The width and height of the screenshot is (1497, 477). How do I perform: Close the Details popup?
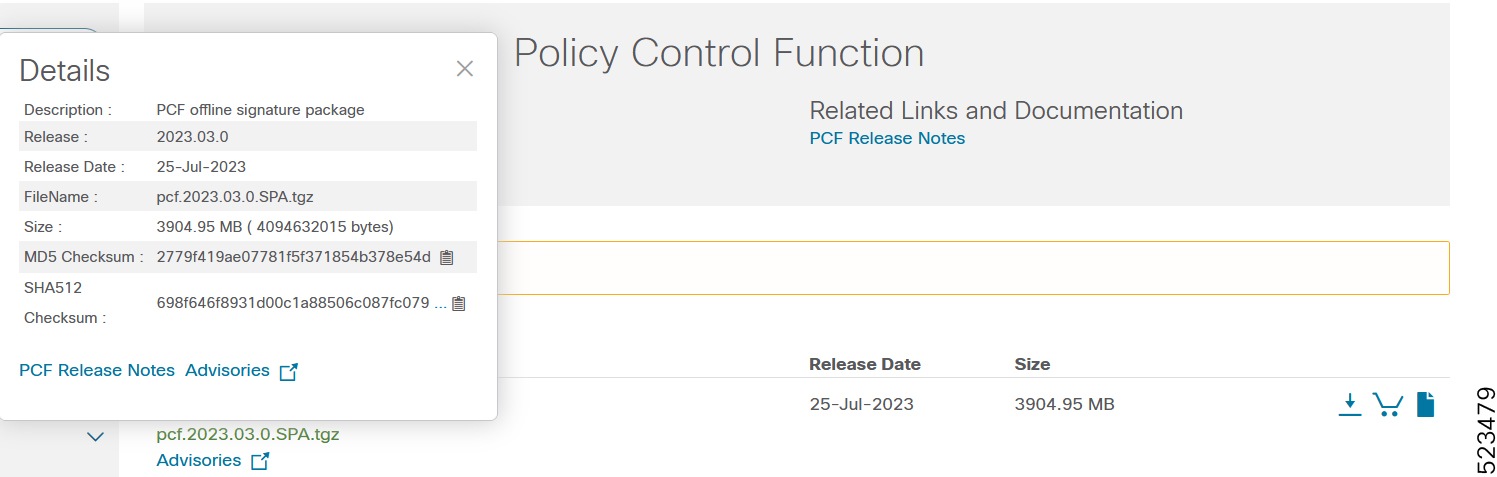coord(464,68)
